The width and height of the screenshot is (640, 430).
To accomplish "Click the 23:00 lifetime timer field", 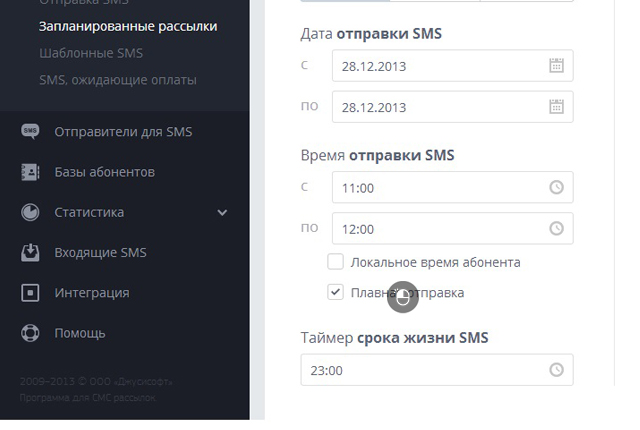I will [437, 370].
